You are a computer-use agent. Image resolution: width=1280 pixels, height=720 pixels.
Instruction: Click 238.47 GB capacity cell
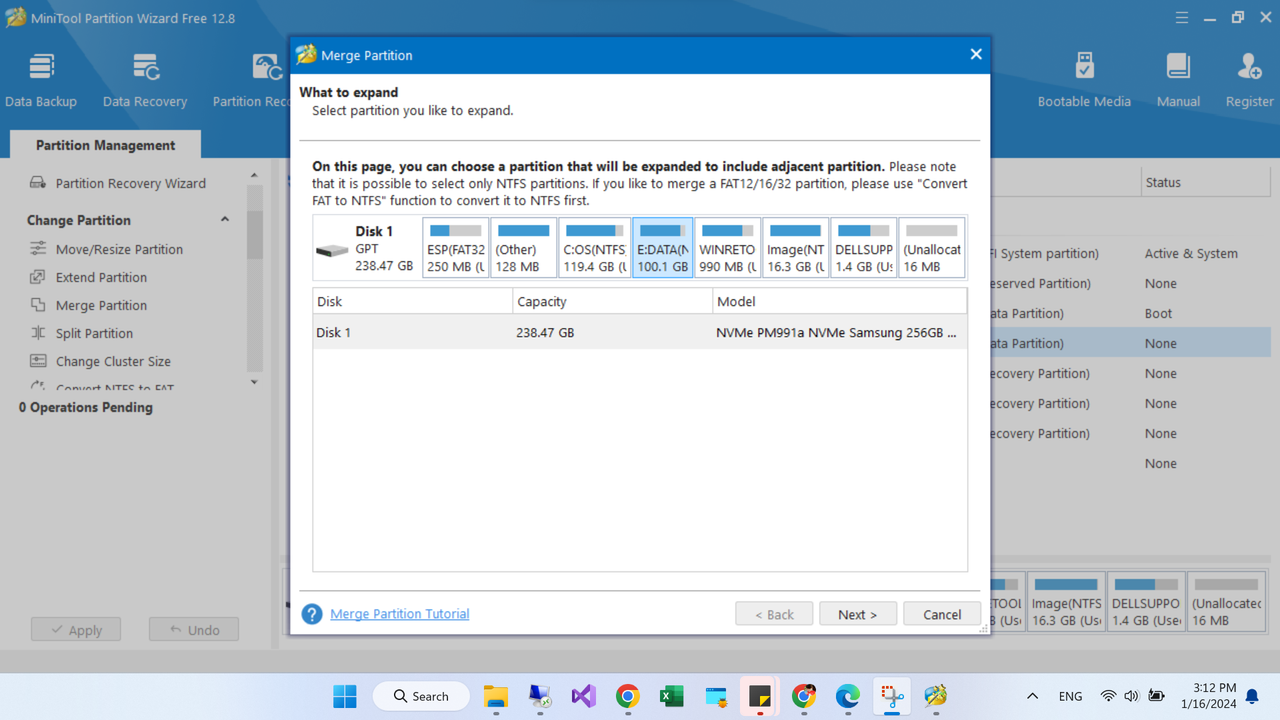545,332
